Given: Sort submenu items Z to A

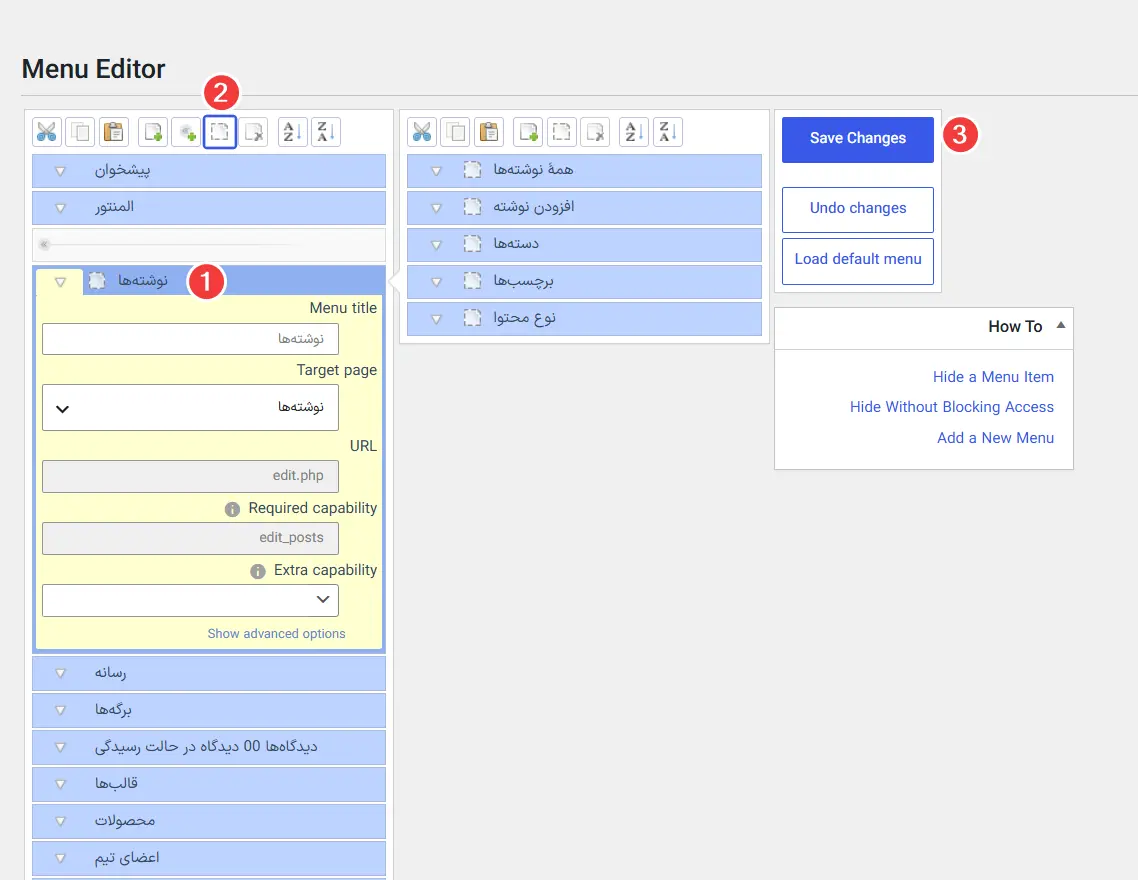Looking at the screenshot, I should (x=668, y=132).
